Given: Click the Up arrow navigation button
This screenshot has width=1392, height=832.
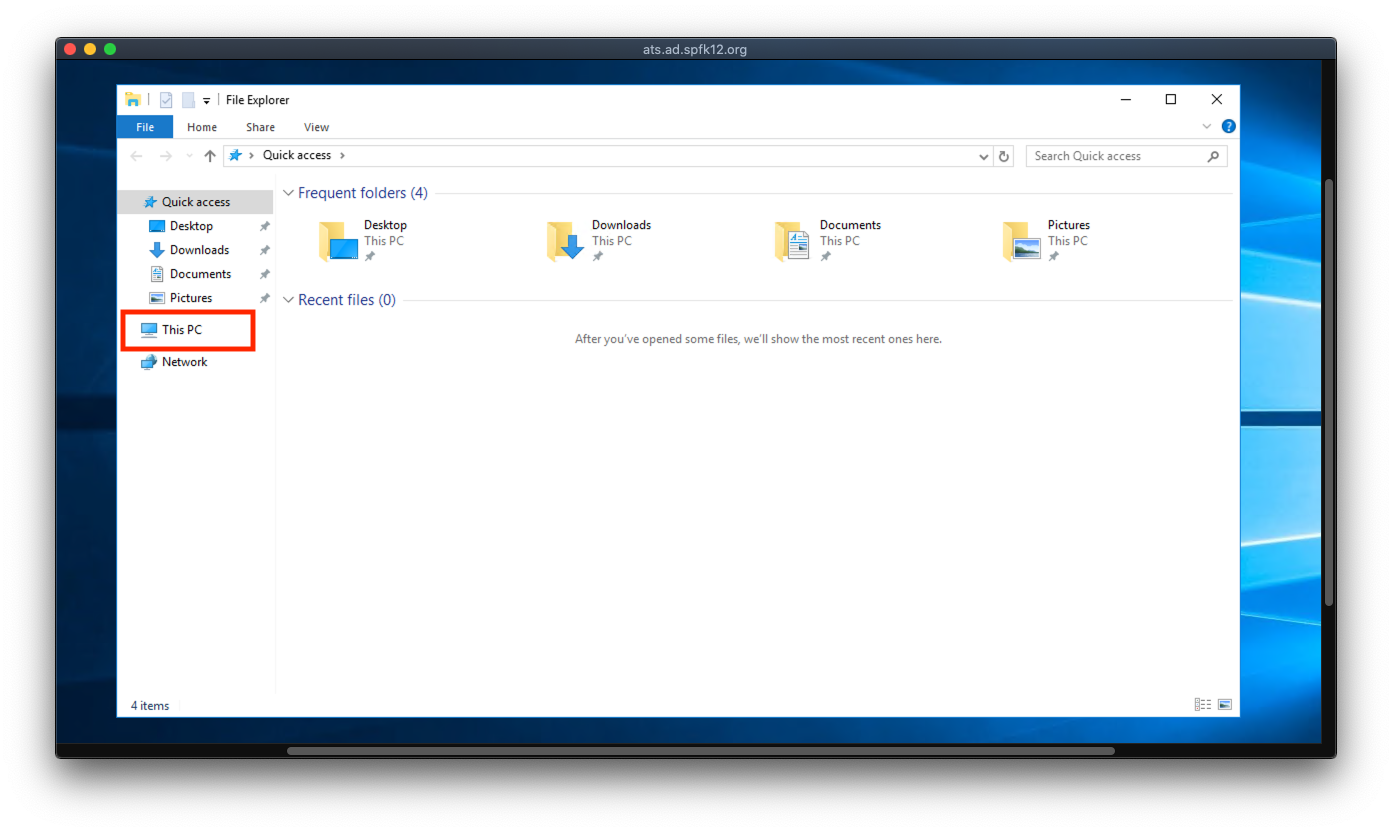Looking at the screenshot, I should point(210,156).
